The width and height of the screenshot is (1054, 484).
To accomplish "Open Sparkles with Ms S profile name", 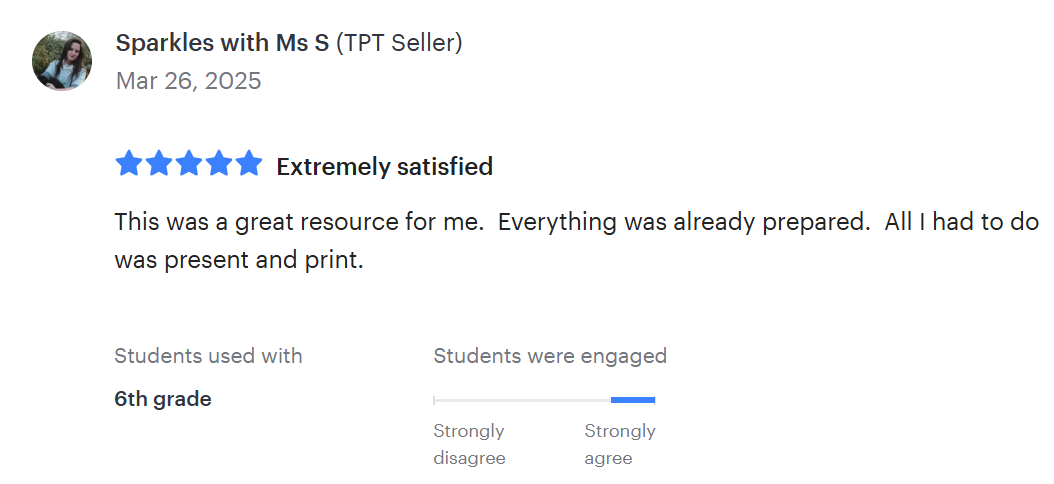I will 222,43.
